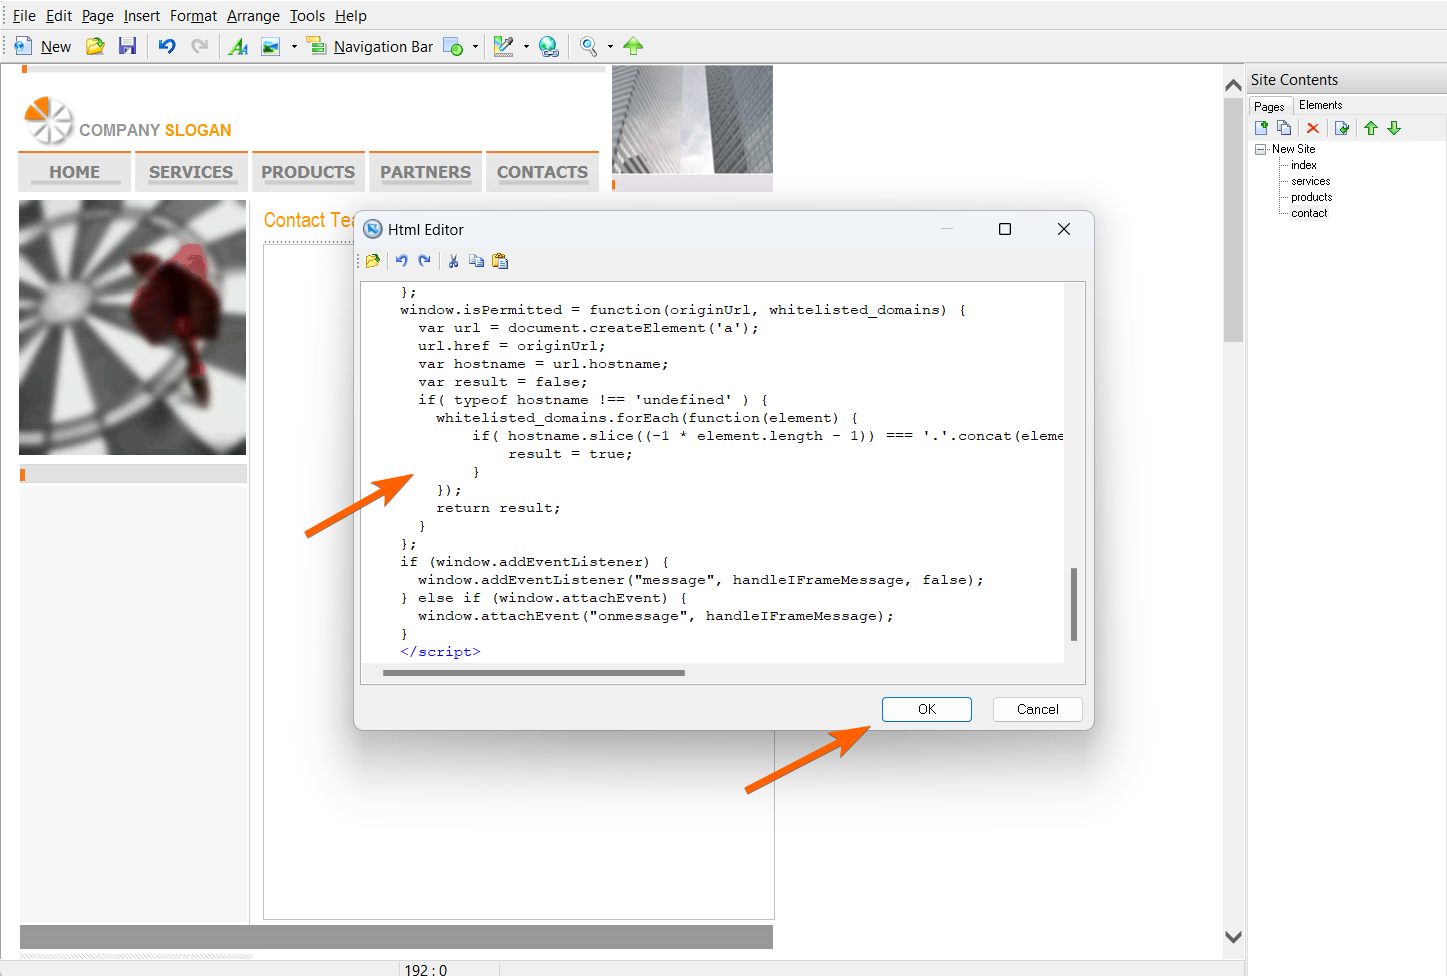Collapse the New Site tree node
The image size is (1447, 976).
(x=1261, y=149)
